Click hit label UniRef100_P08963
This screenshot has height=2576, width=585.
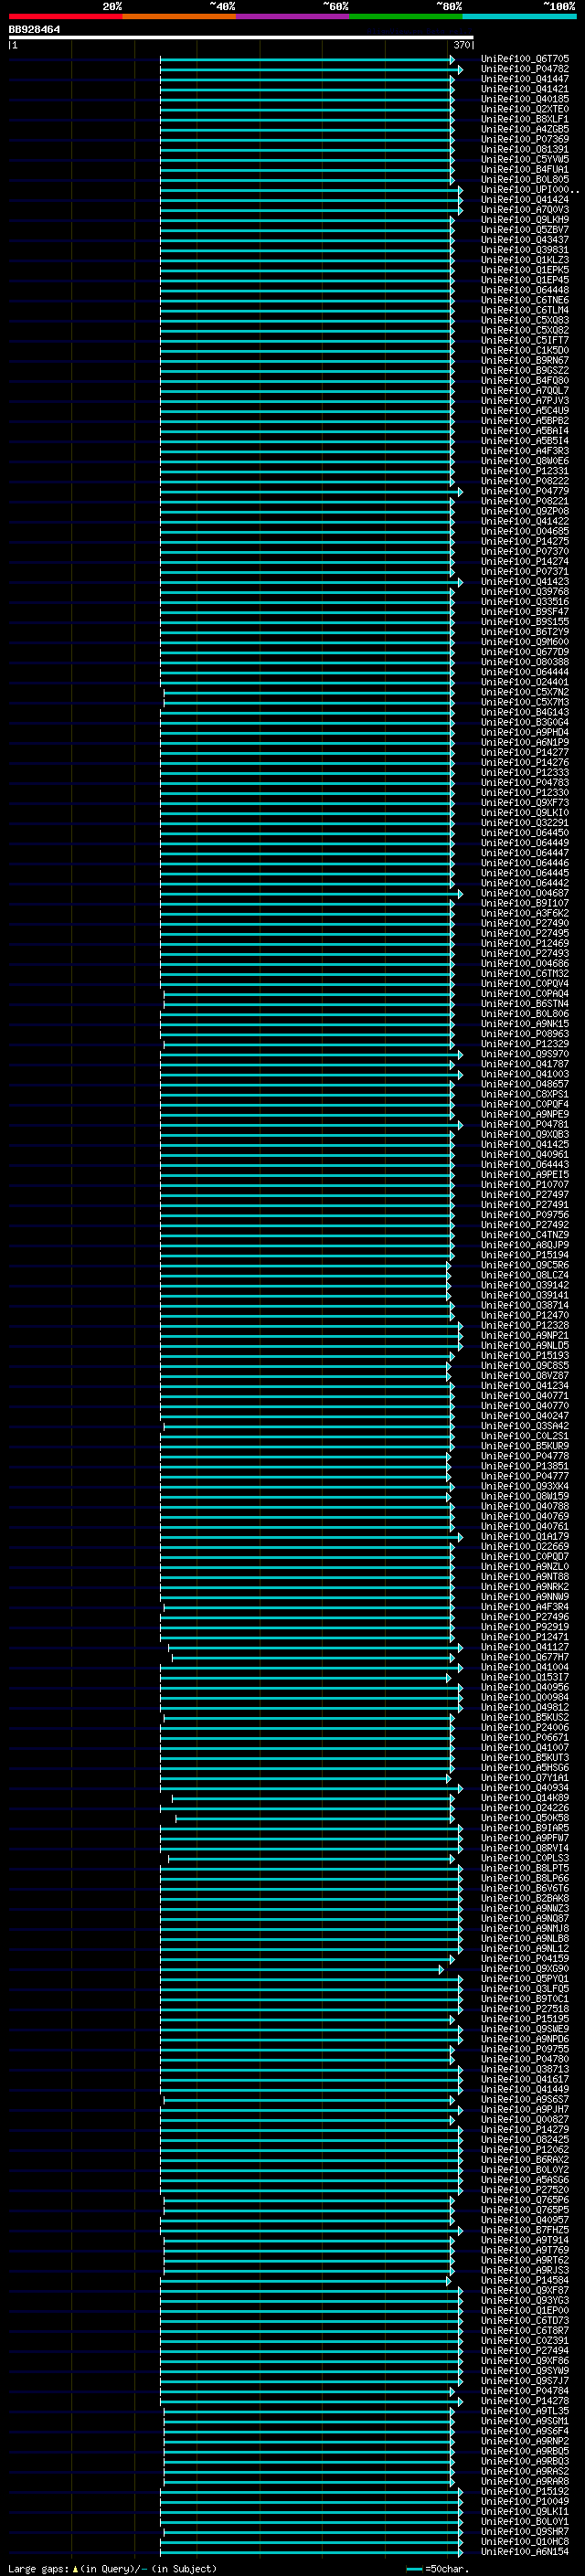(x=525, y=1033)
